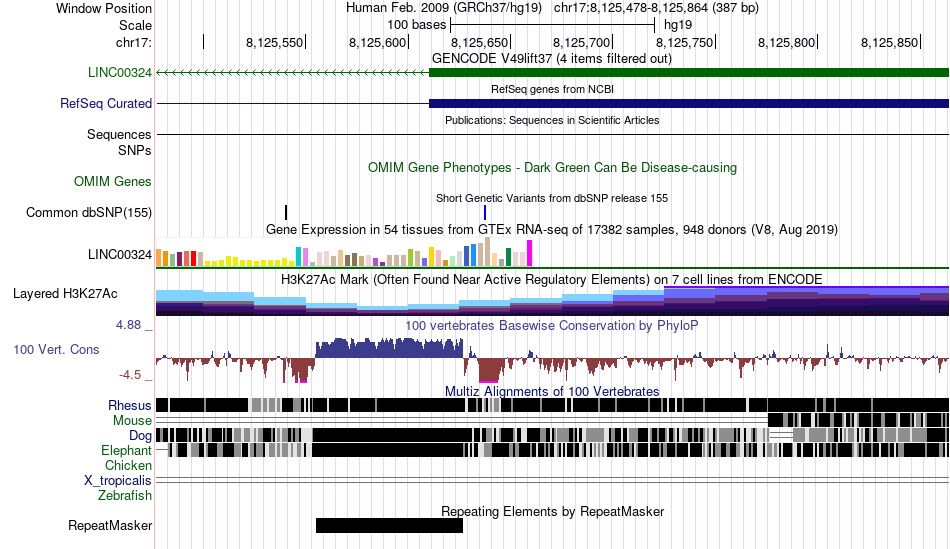Click the black Common dbSNP variant tick
Screen dimensions: 950x549
(x=286, y=212)
